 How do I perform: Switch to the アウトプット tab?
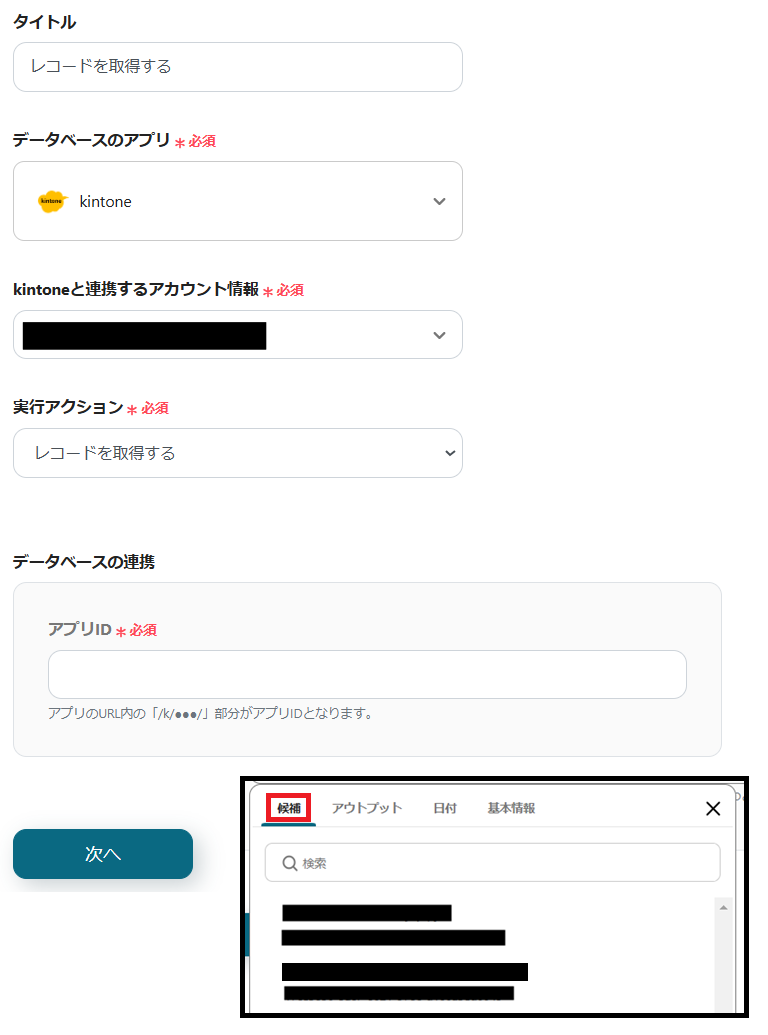[x=367, y=808]
